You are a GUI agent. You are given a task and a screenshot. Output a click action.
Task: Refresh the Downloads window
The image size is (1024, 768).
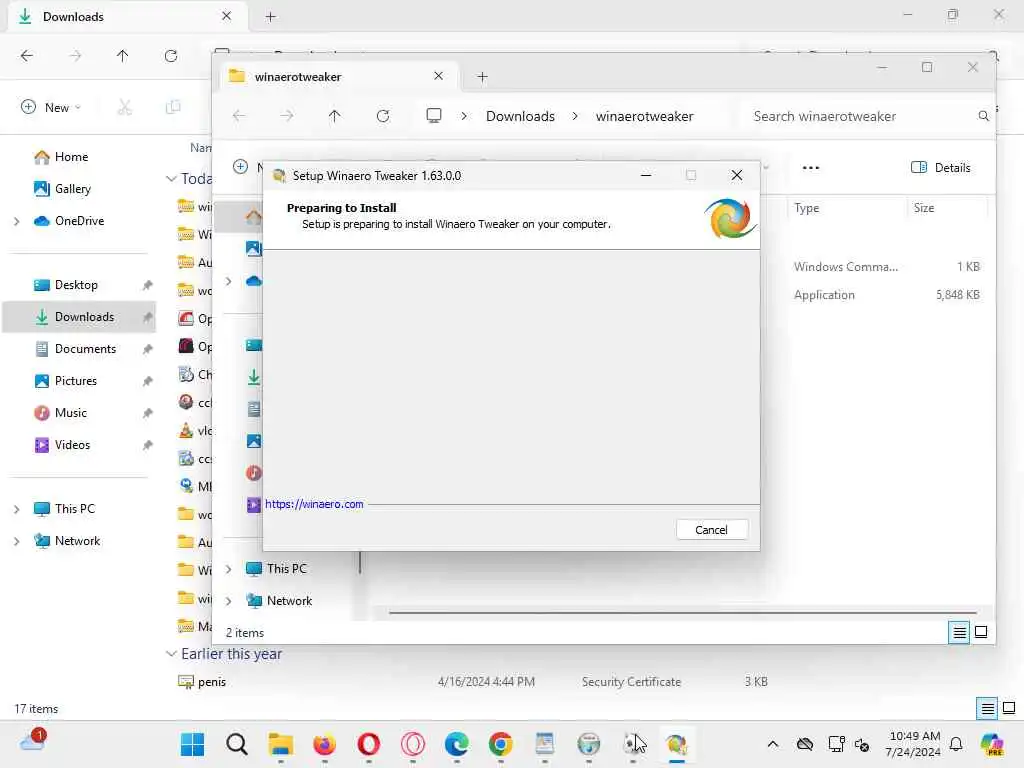pos(170,56)
